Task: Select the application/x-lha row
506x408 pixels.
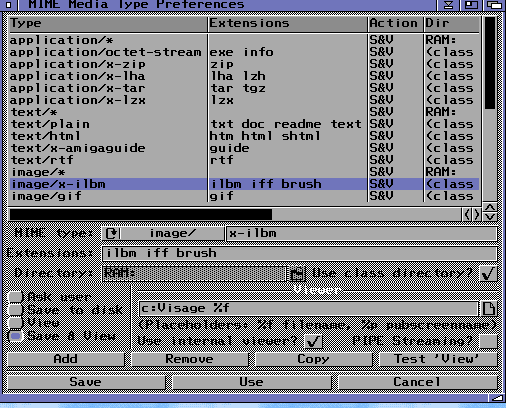Action: (x=244, y=76)
